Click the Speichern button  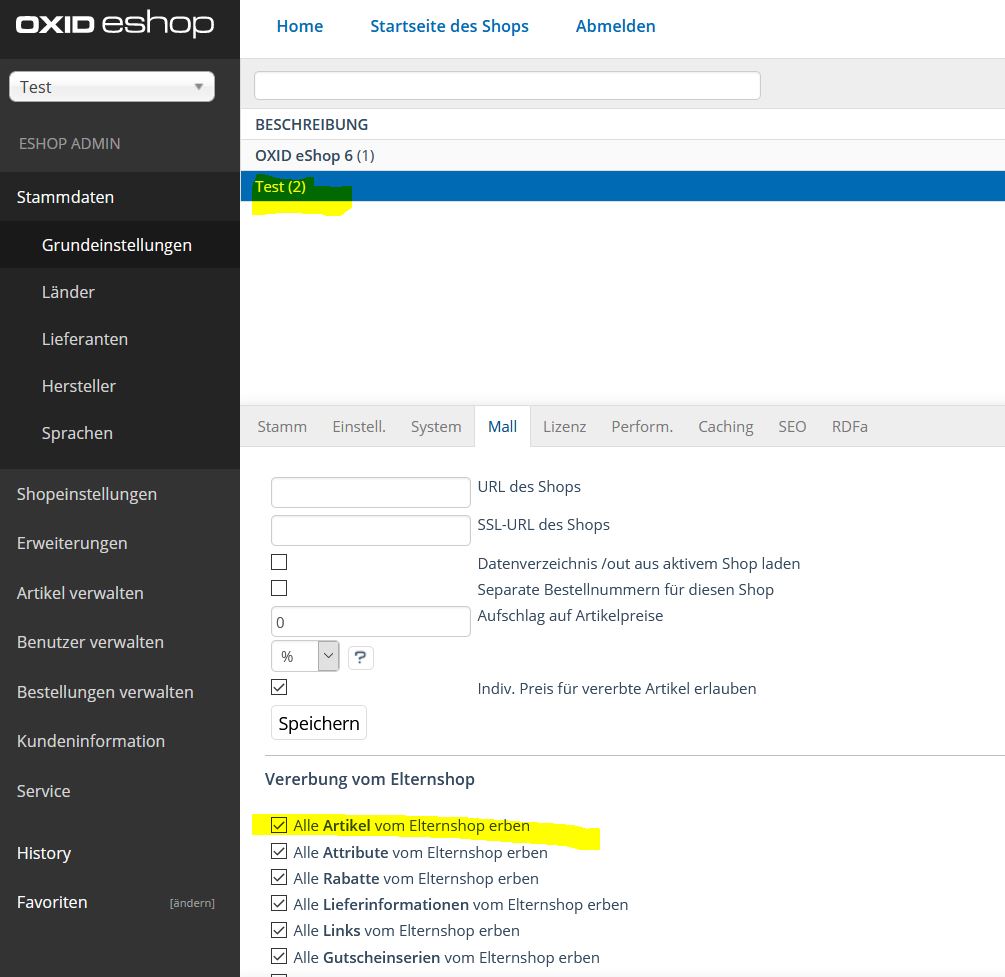coord(319,723)
